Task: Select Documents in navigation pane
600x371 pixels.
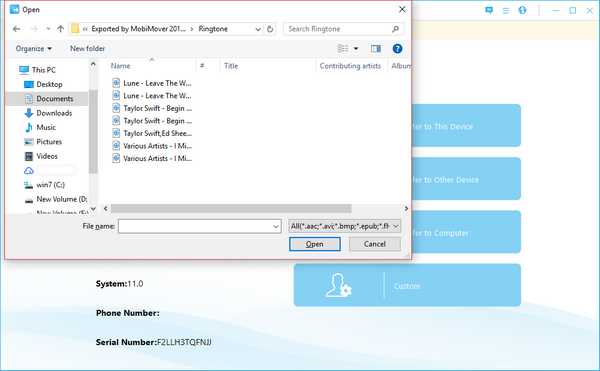Action: pyautogui.click(x=46, y=99)
